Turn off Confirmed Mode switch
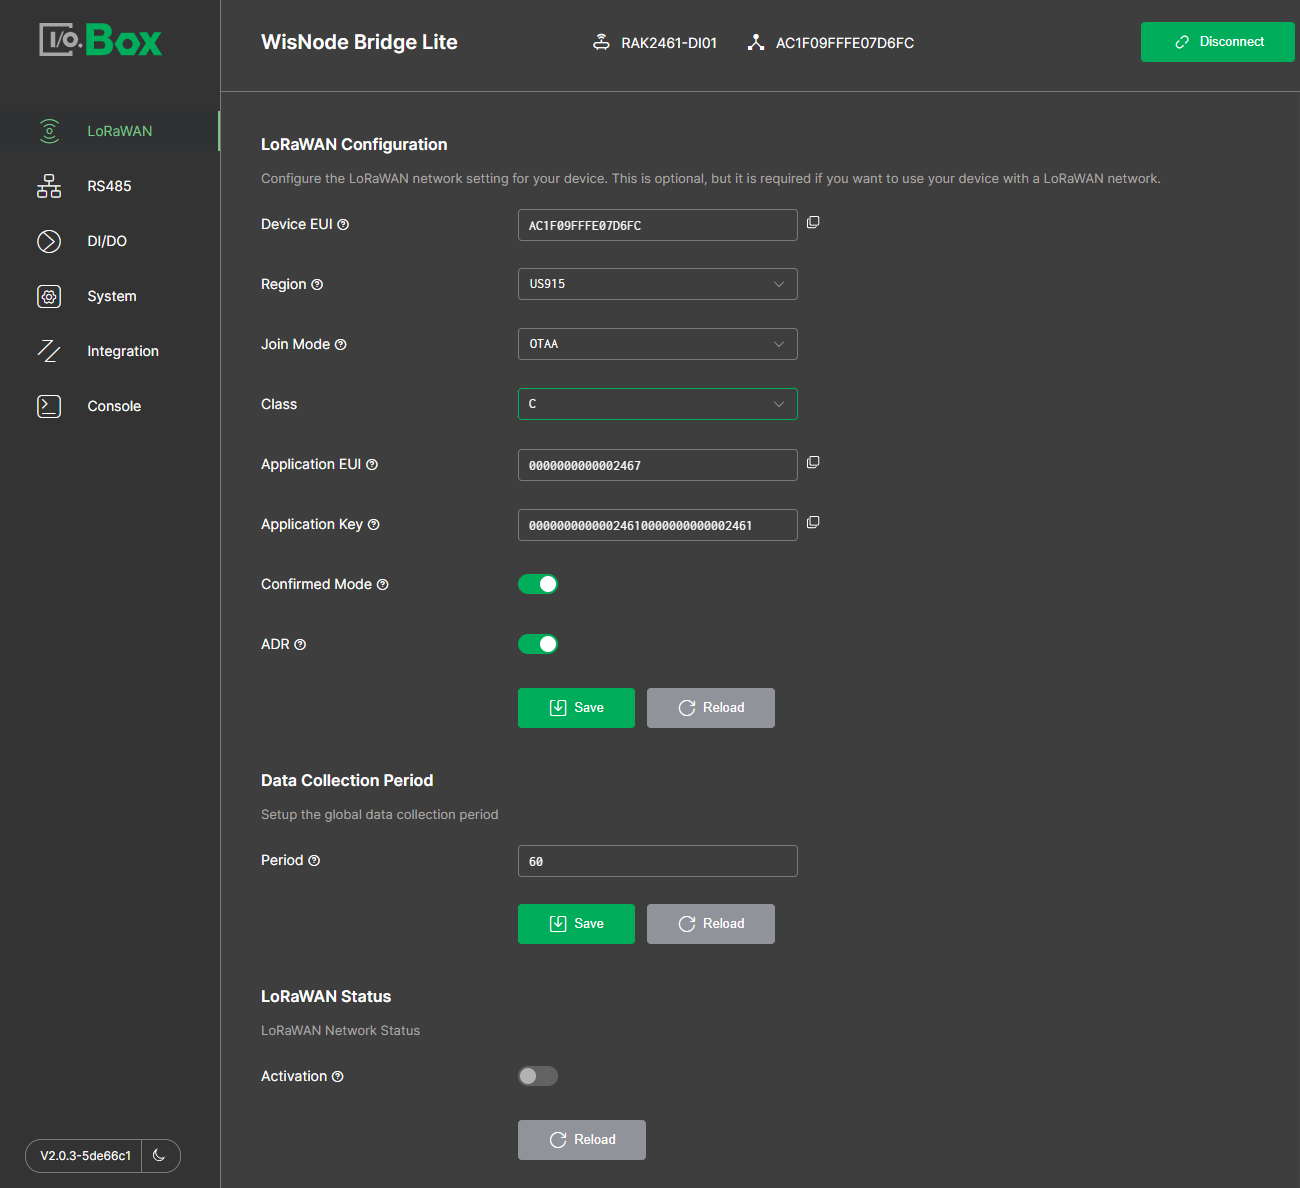The height and width of the screenshot is (1188, 1300). [538, 584]
